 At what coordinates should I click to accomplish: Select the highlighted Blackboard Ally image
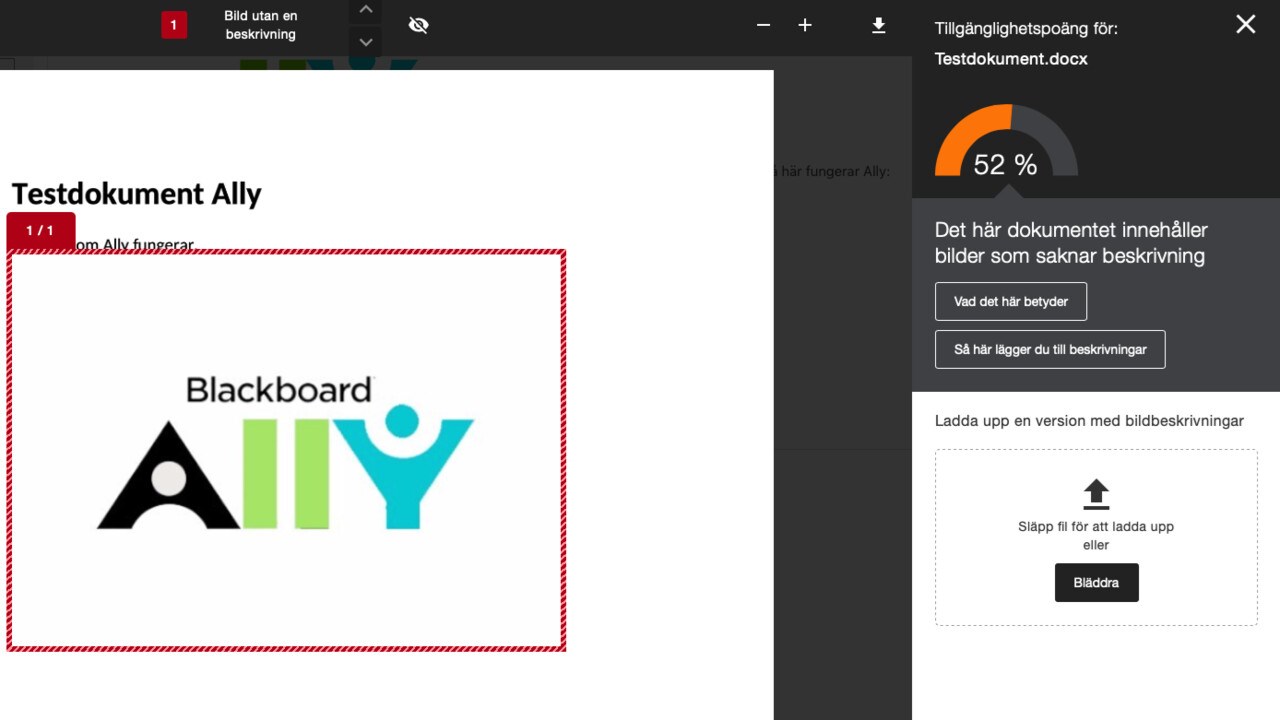pos(286,450)
